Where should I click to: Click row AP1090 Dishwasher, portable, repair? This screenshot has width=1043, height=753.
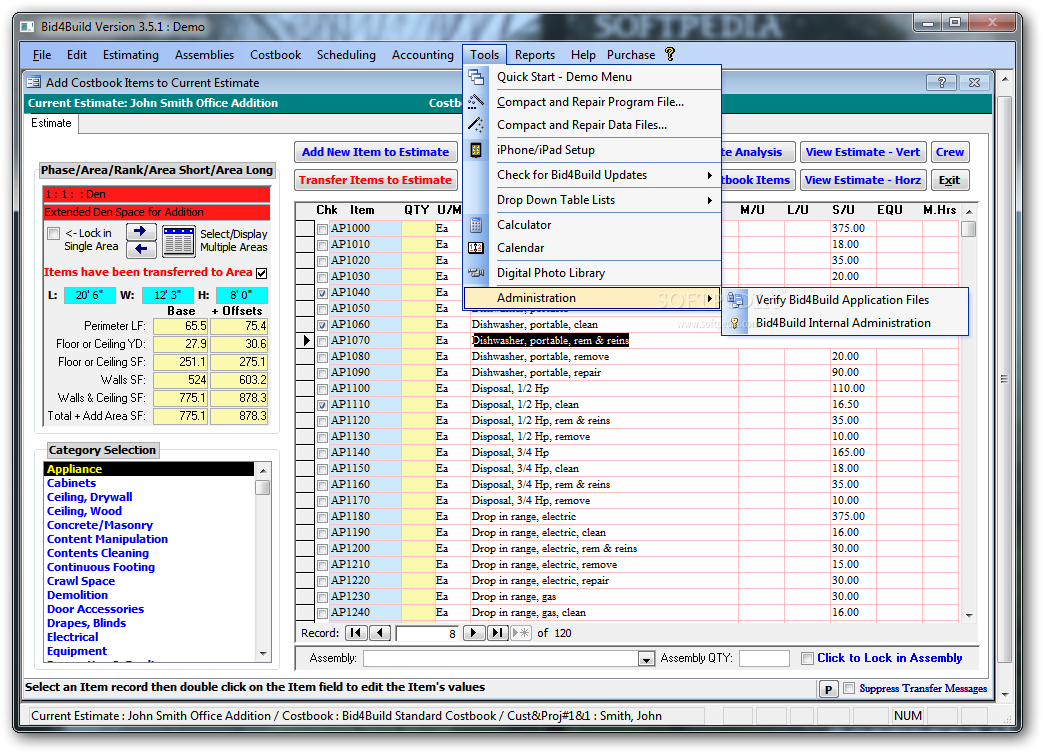pos(625,373)
